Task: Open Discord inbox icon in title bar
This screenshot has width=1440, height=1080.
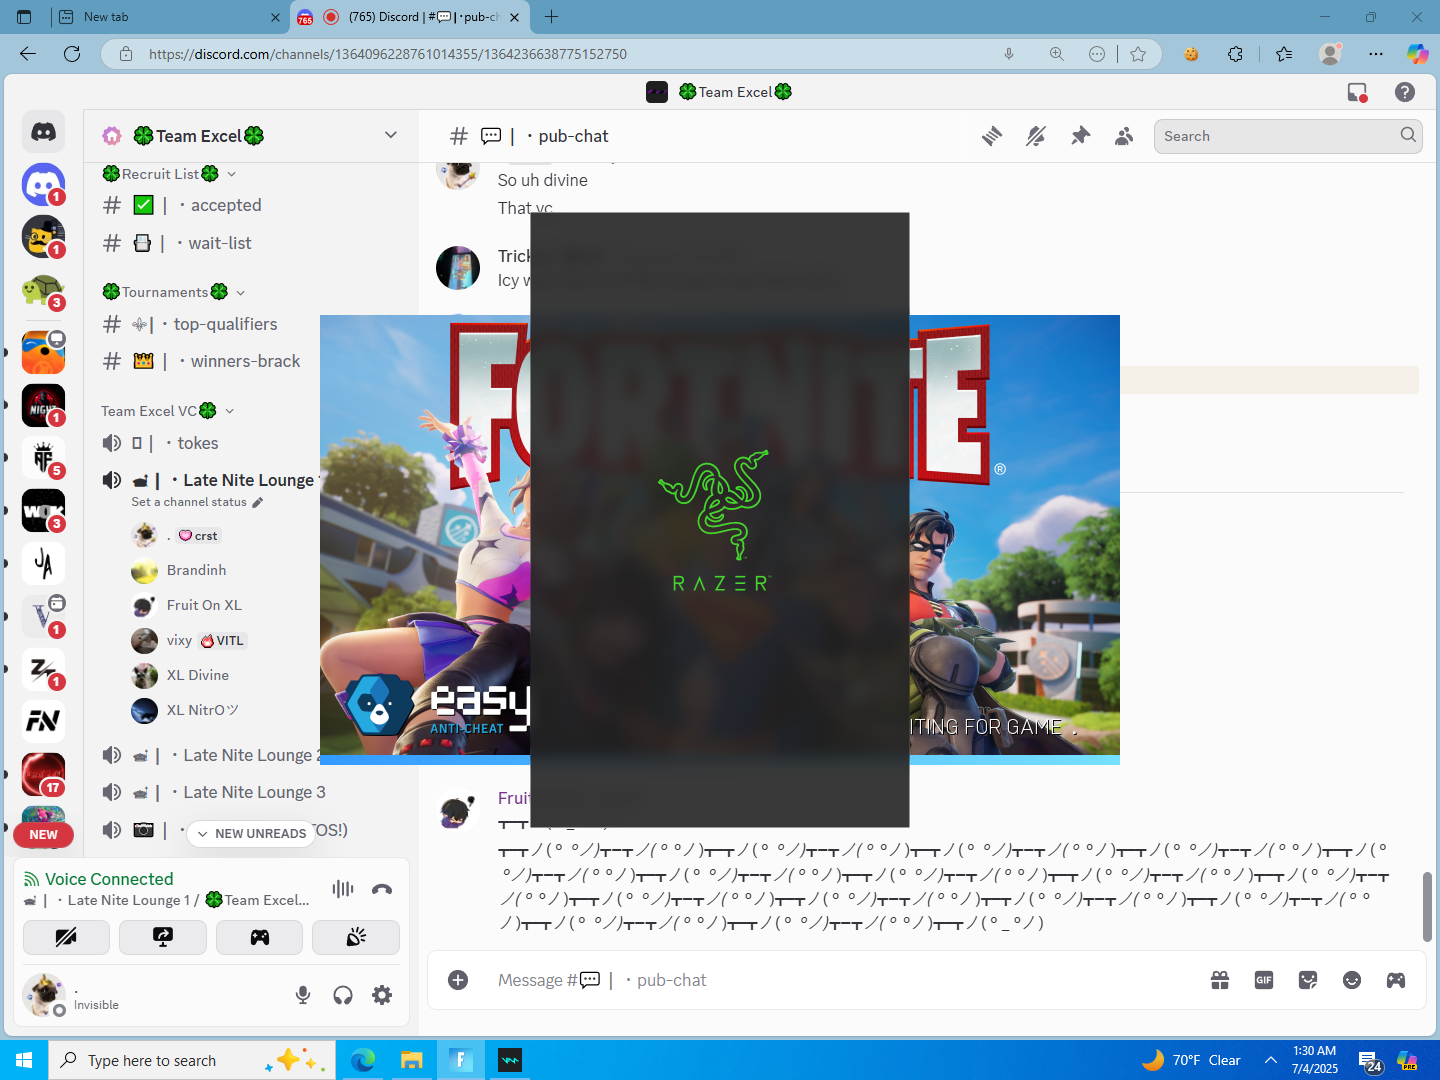Action: (x=1357, y=92)
